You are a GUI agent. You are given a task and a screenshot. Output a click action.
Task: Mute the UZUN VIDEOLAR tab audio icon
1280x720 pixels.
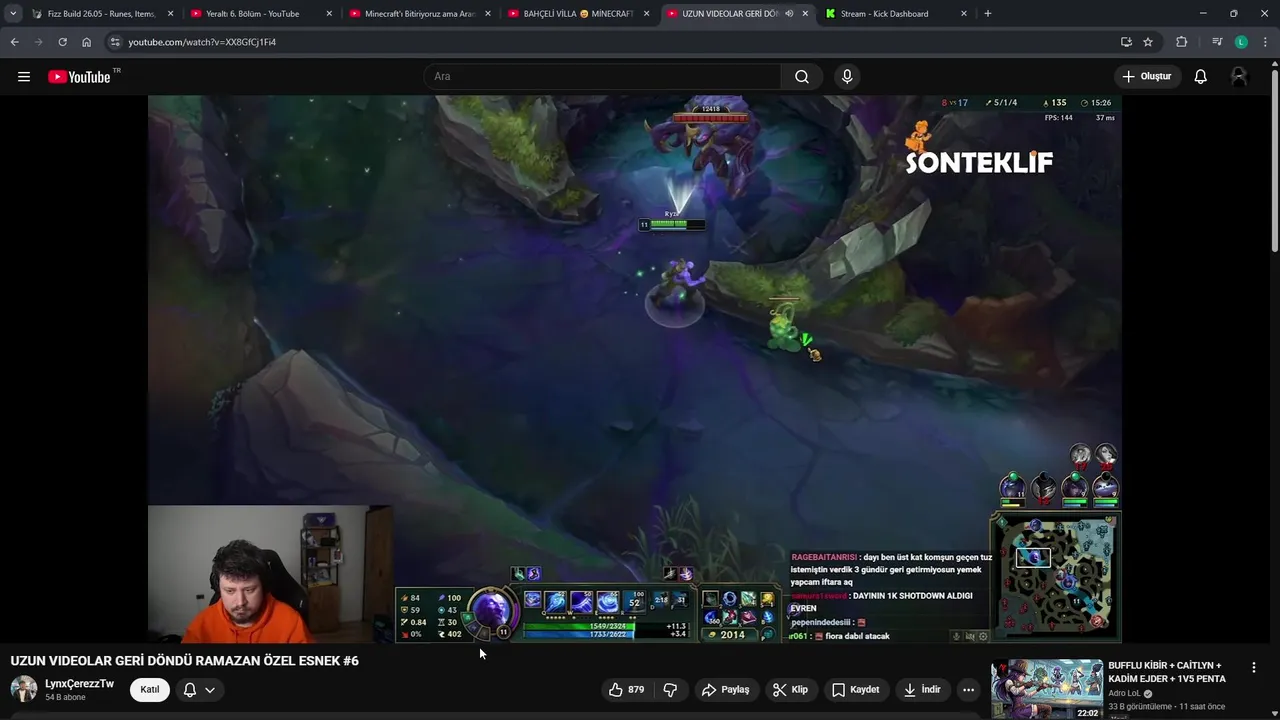[x=790, y=14]
